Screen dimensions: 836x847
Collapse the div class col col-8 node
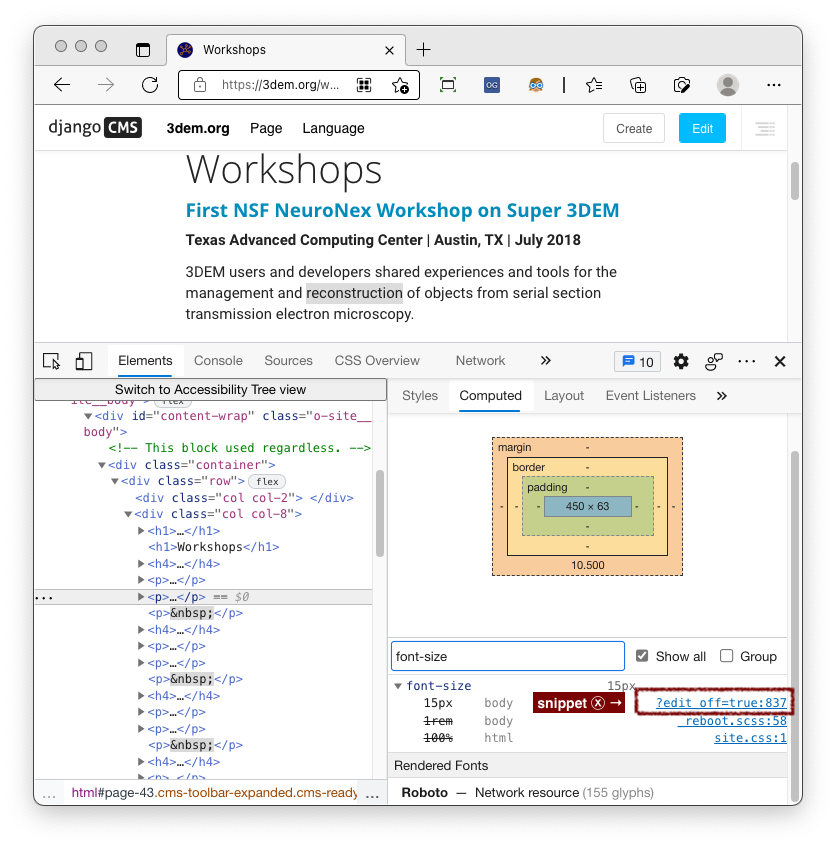[x=128, y=514]
